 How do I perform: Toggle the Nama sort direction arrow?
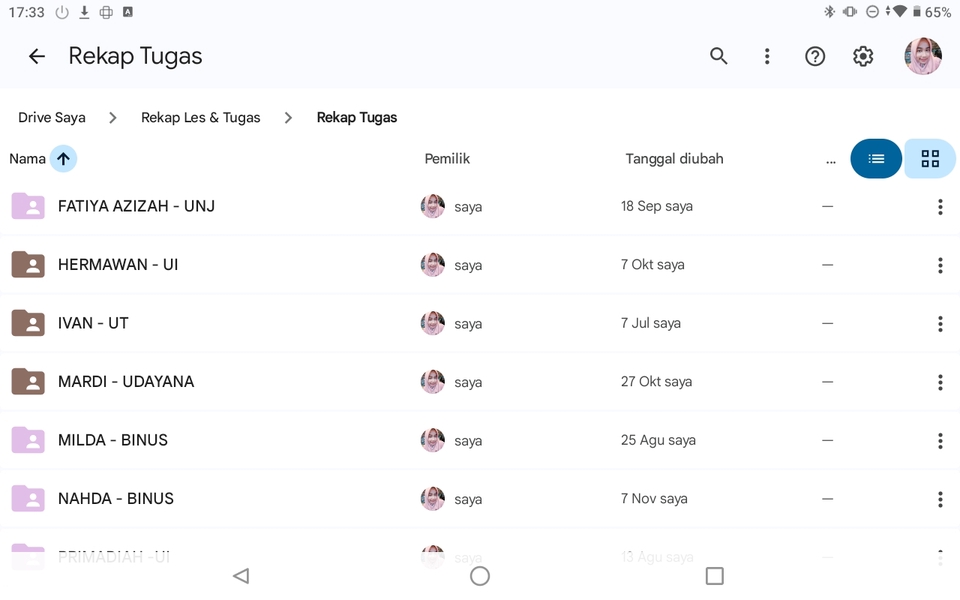tap(63, 159)
